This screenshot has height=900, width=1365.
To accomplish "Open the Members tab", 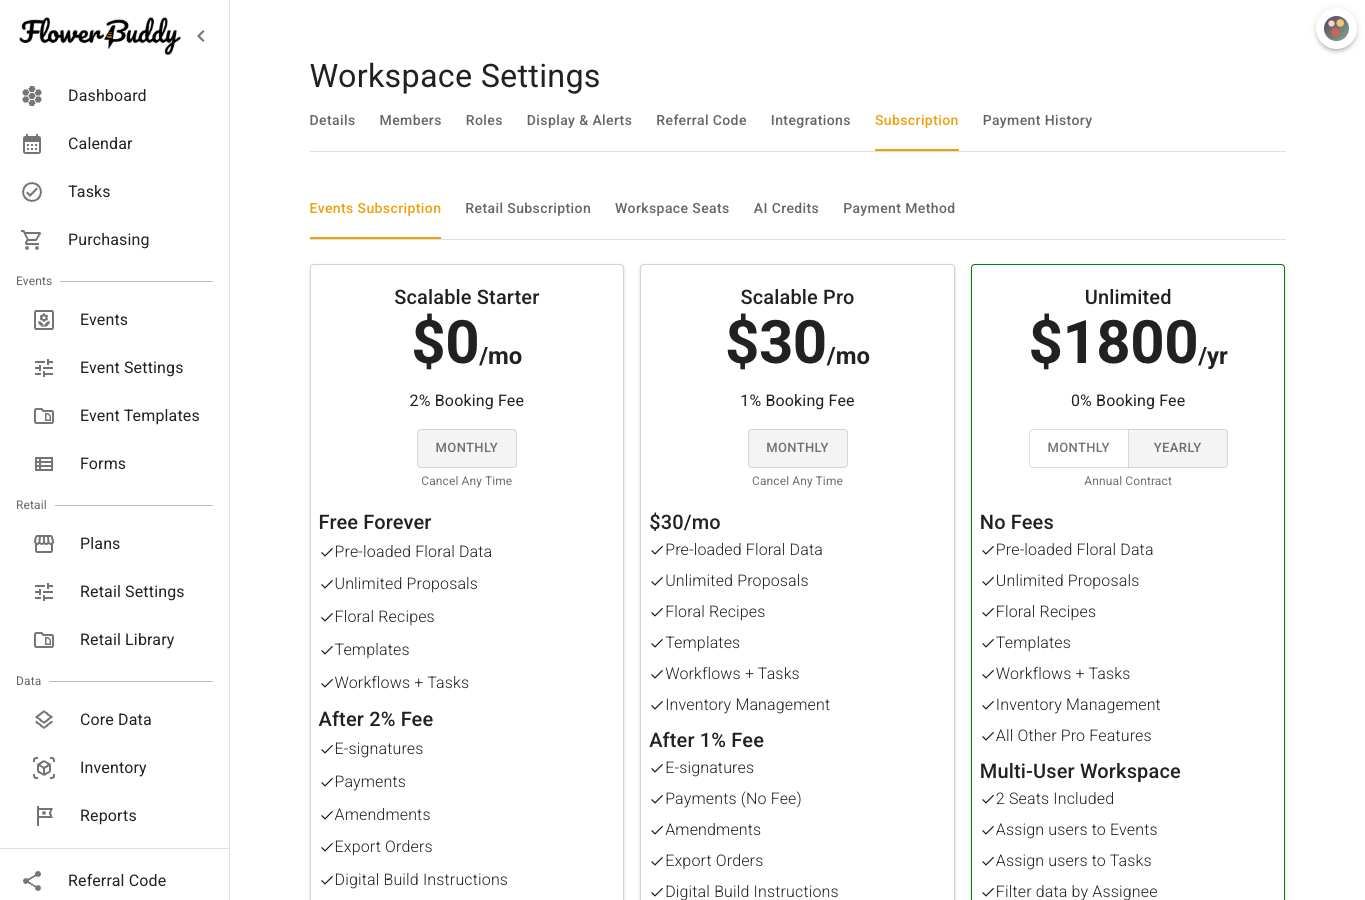I will [411, 121].
